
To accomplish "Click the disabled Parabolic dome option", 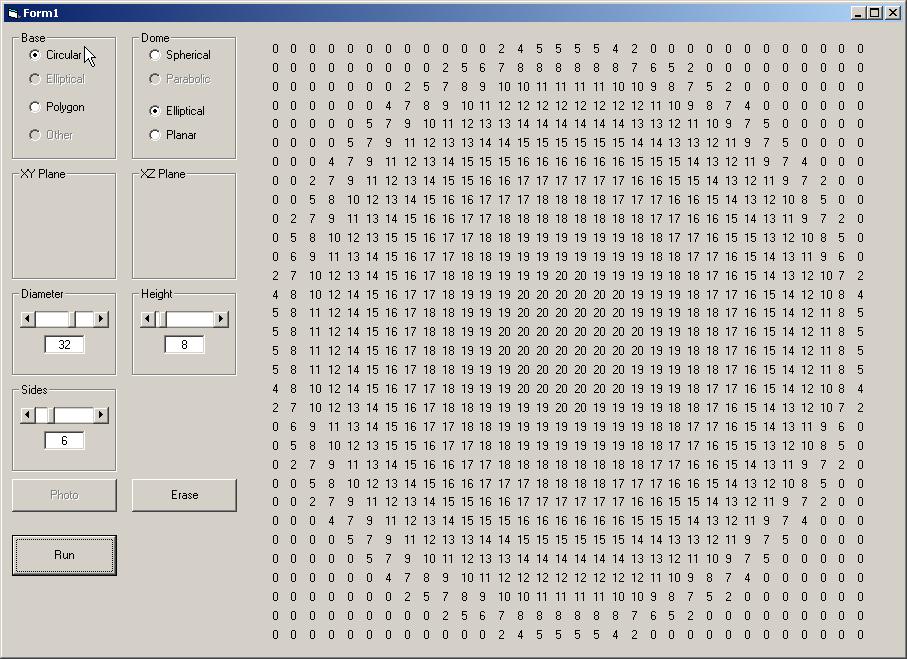I will 180,79.
